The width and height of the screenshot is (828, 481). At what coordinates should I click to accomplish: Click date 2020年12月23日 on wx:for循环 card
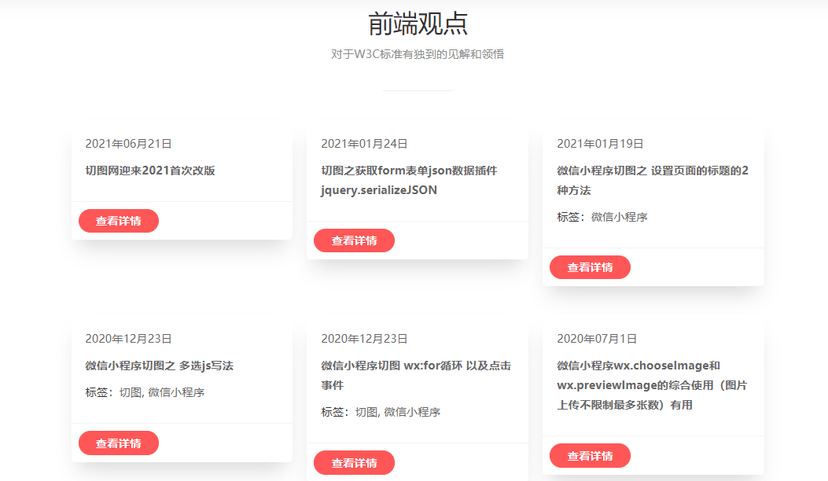click(x=364, y=338)
